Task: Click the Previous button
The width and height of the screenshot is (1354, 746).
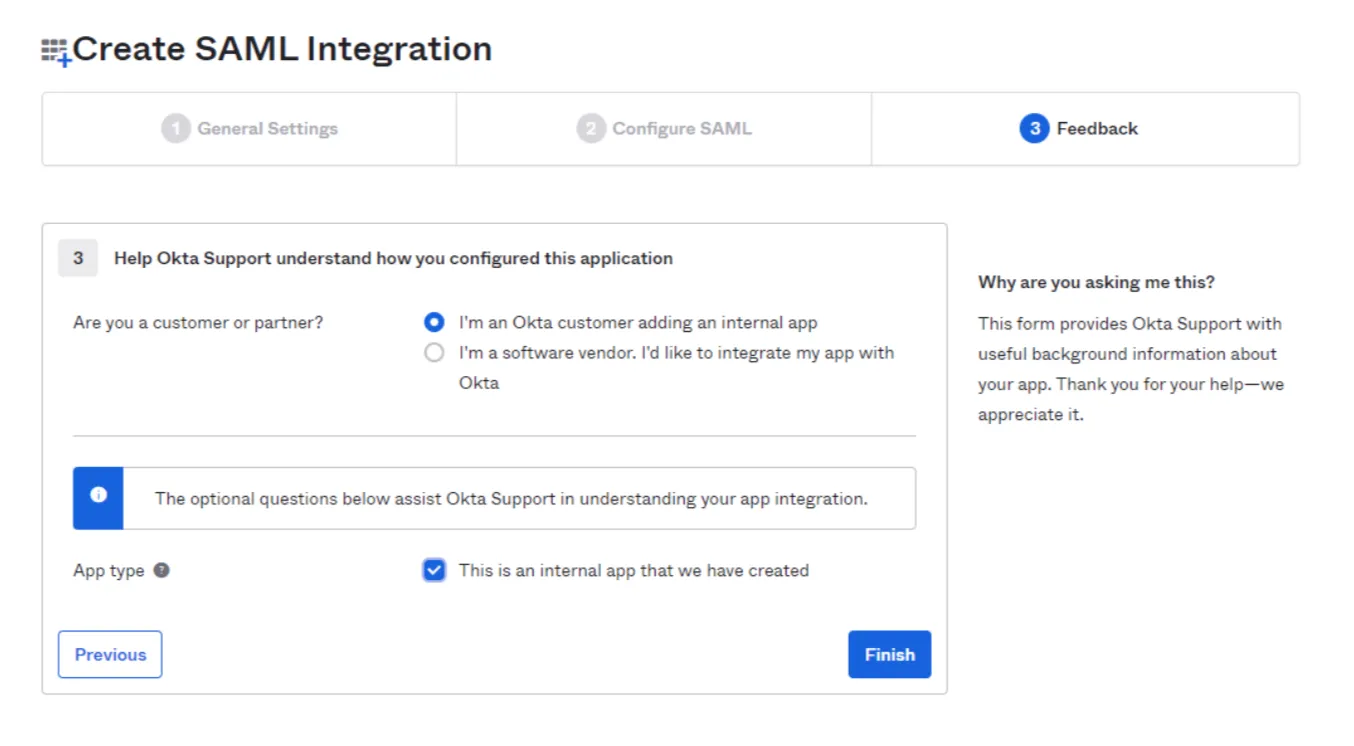Action: (109, 654)
